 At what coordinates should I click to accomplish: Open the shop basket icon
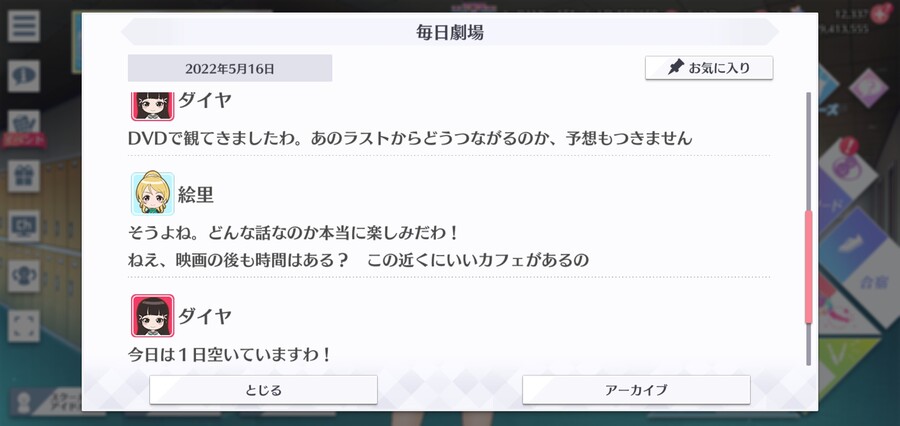tap(24, 122)
